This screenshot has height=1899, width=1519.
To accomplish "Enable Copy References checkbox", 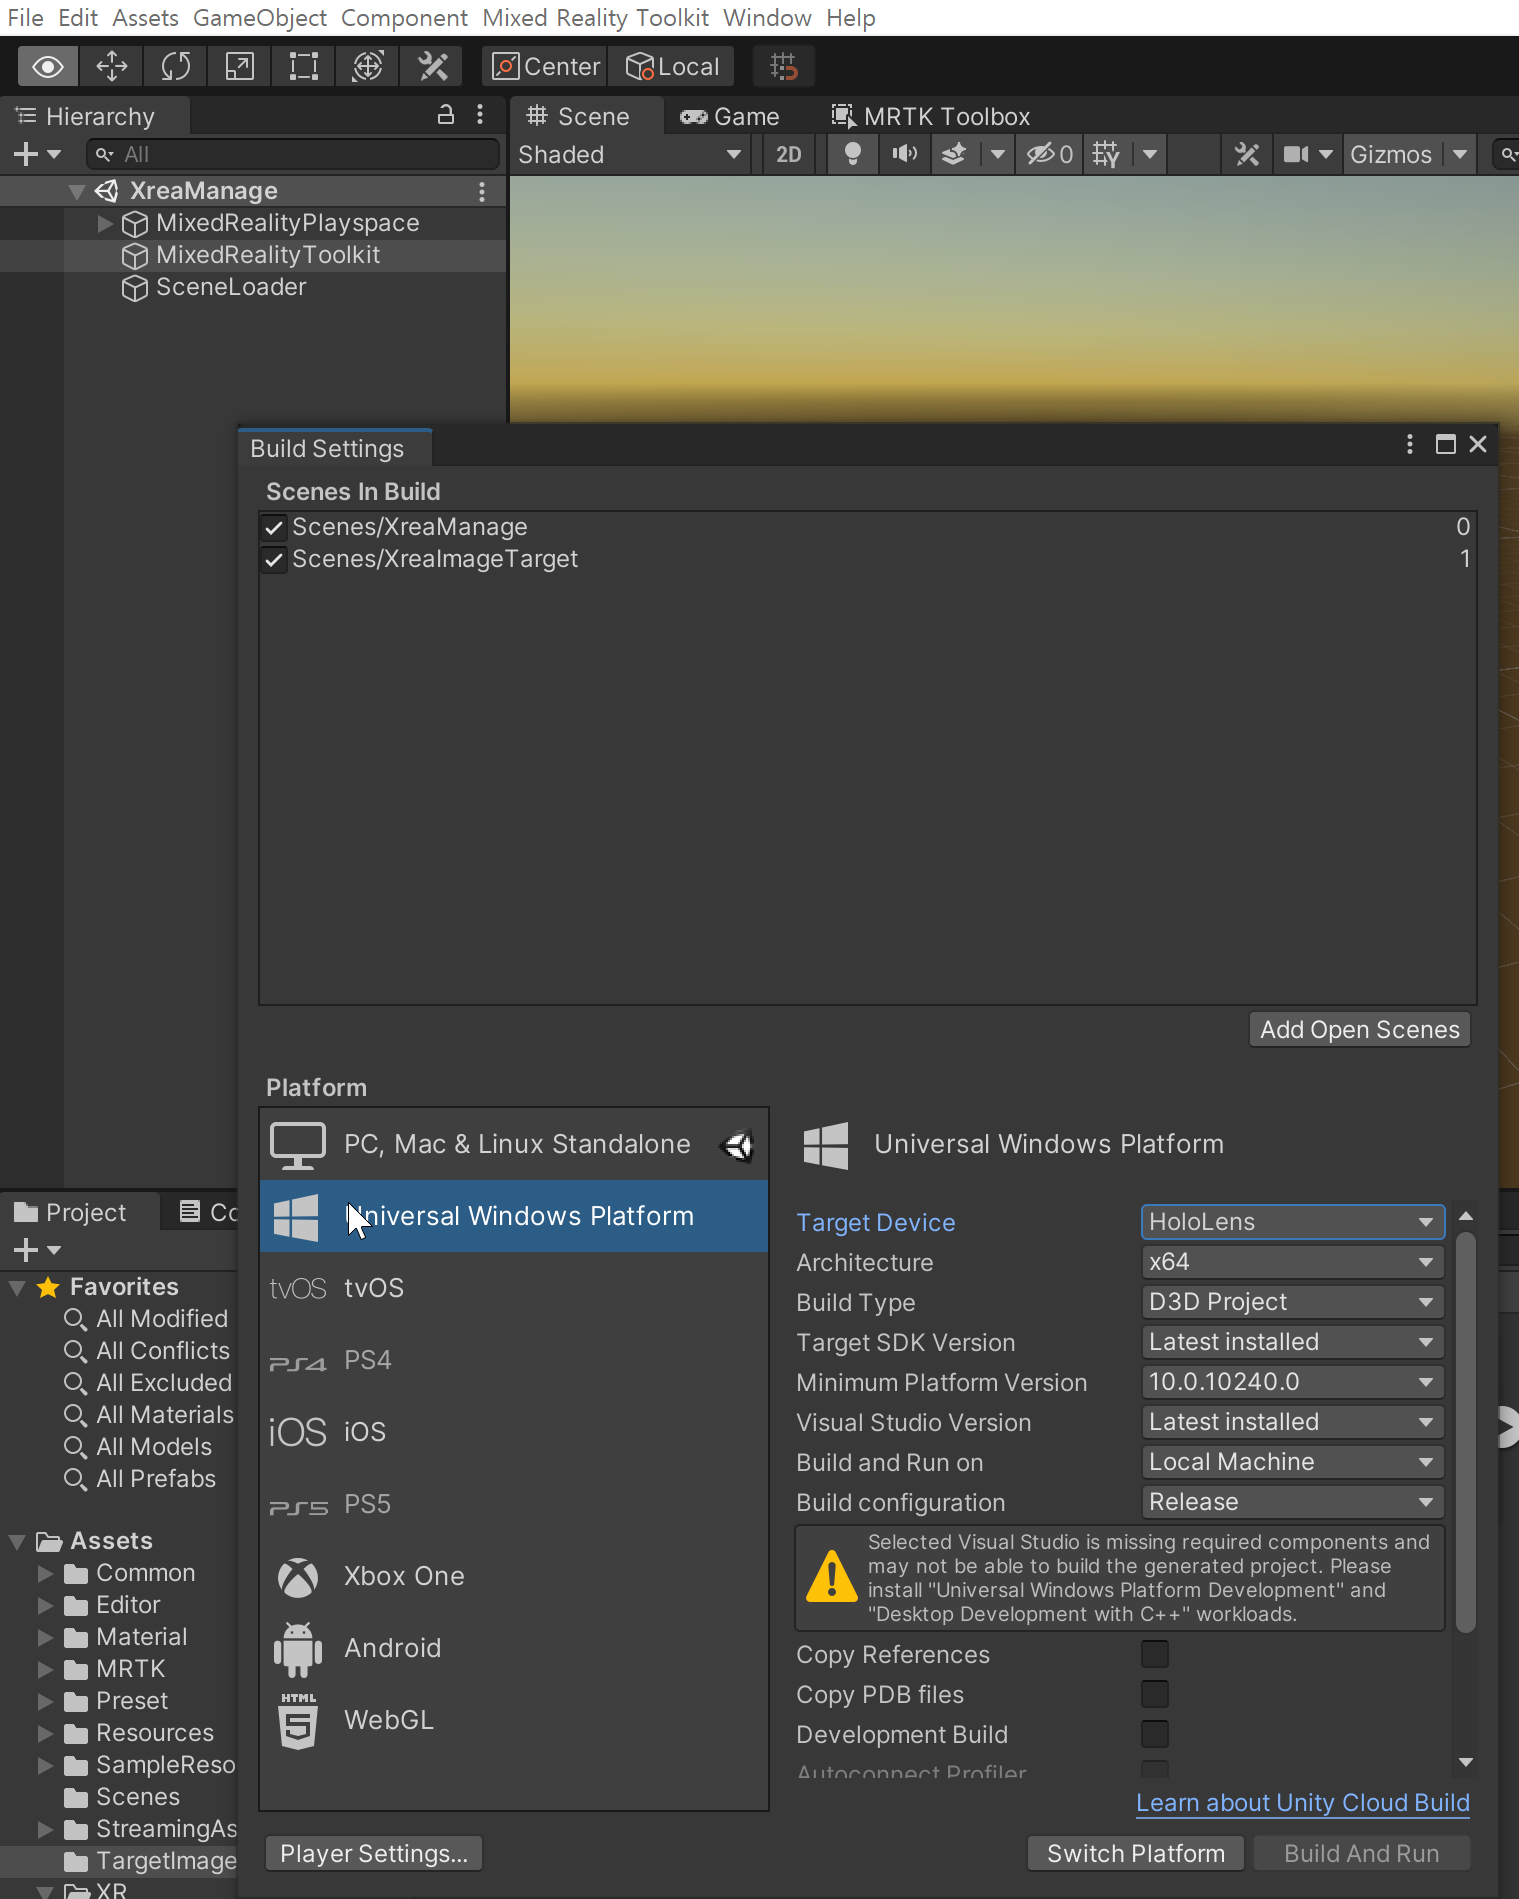I will [x=1155, y=1654].
